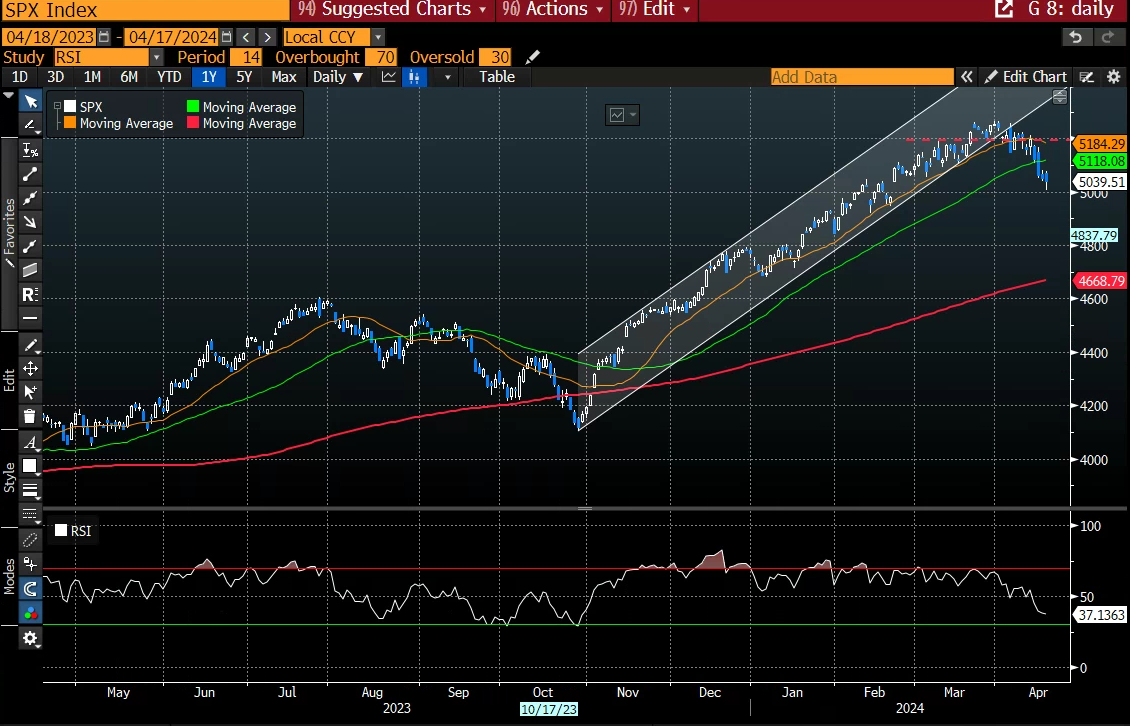This screenshot has height=726, width=1130.
Task: Switch to candlestick chart view
Action: point(414,76)
